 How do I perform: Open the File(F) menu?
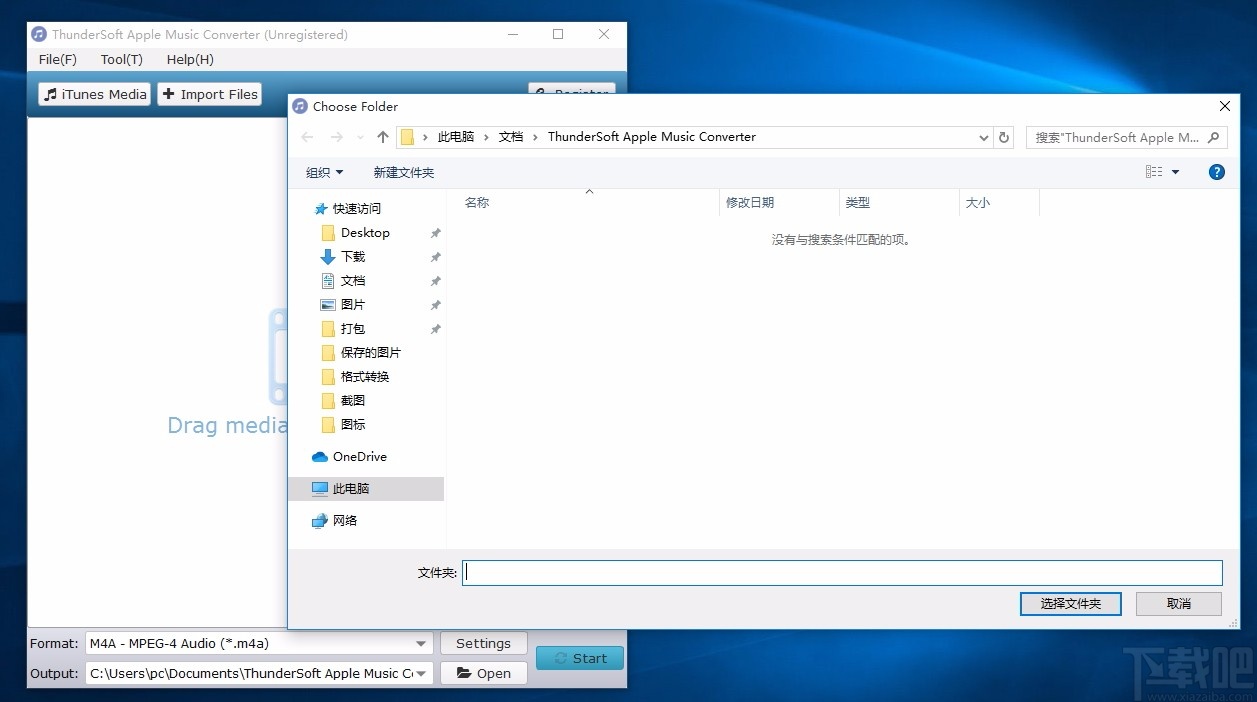coord(57,59)
